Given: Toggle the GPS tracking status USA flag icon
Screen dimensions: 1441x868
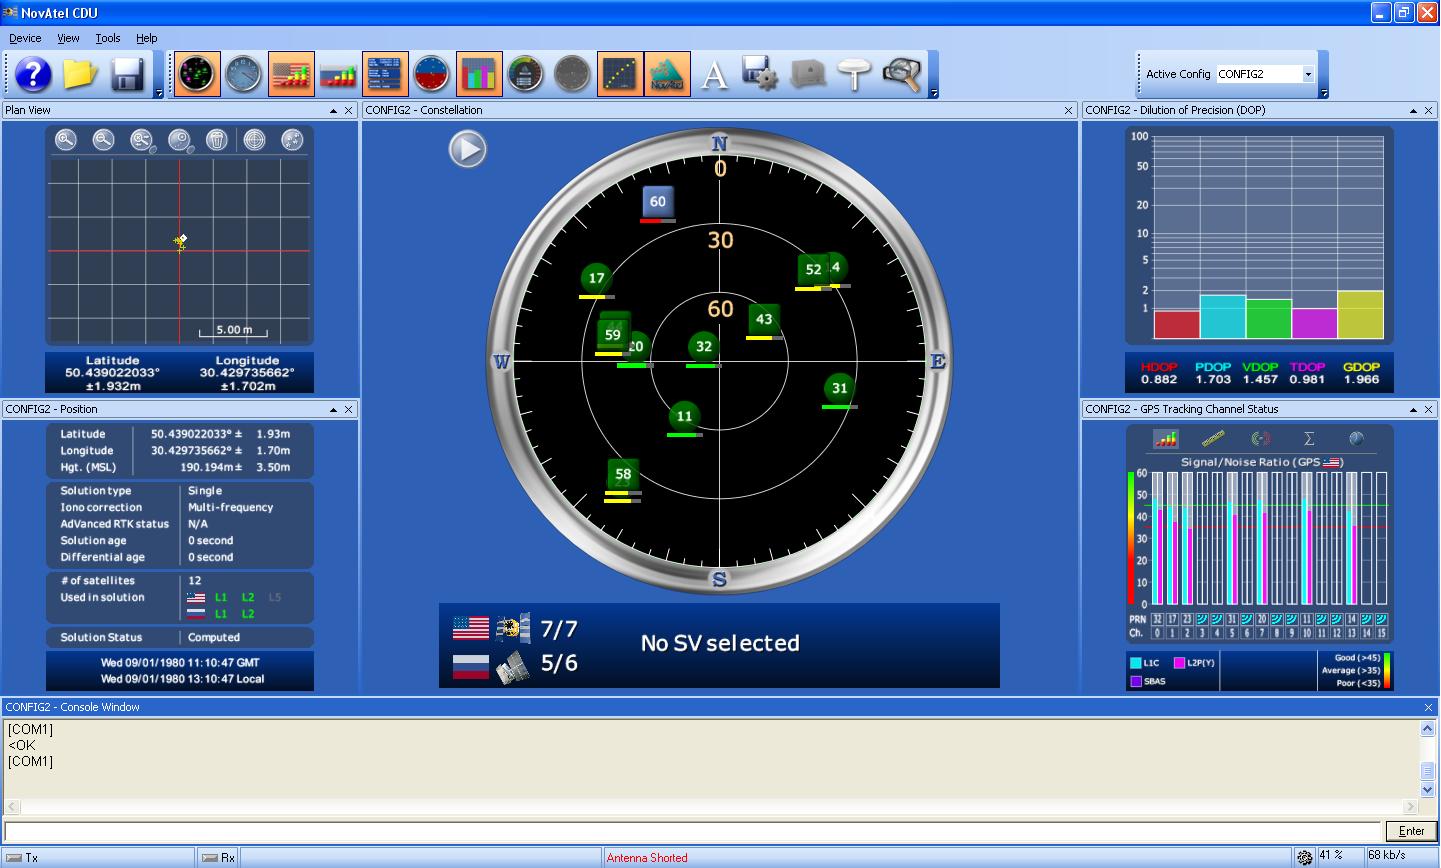Looking at the screenshot, I should 291,74.
